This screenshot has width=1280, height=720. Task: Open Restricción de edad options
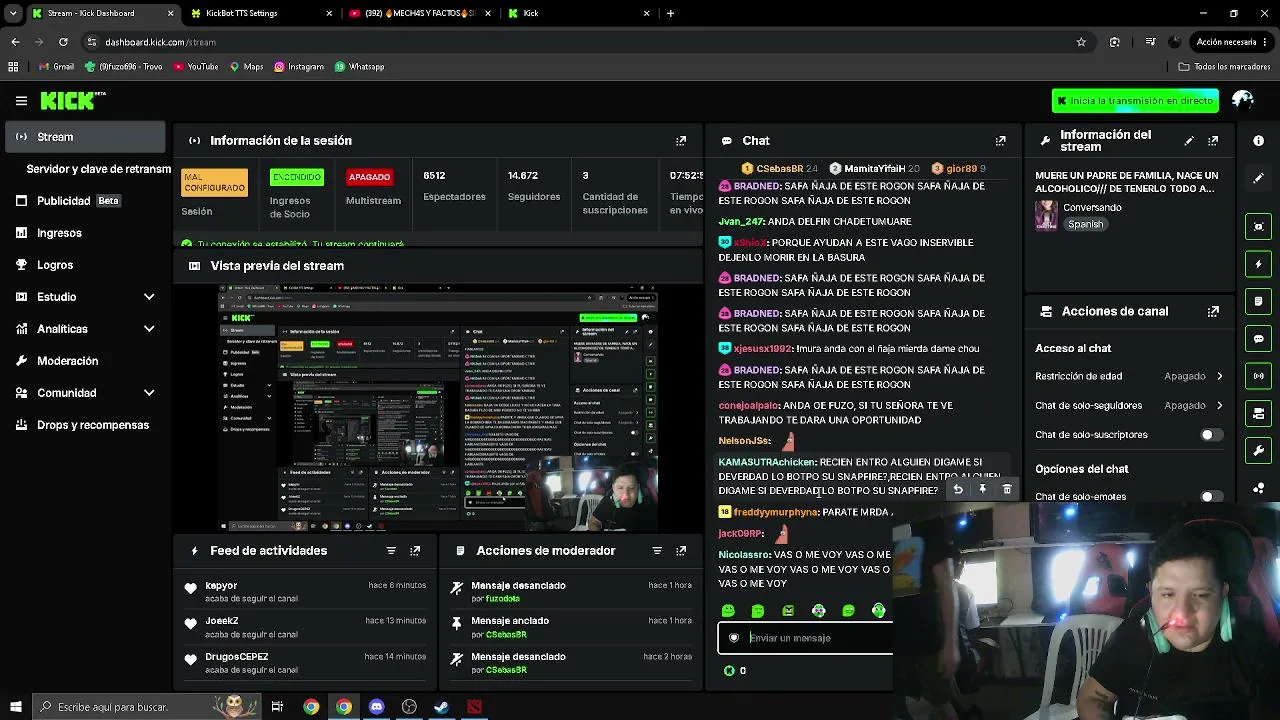(x=1129, y=376)
